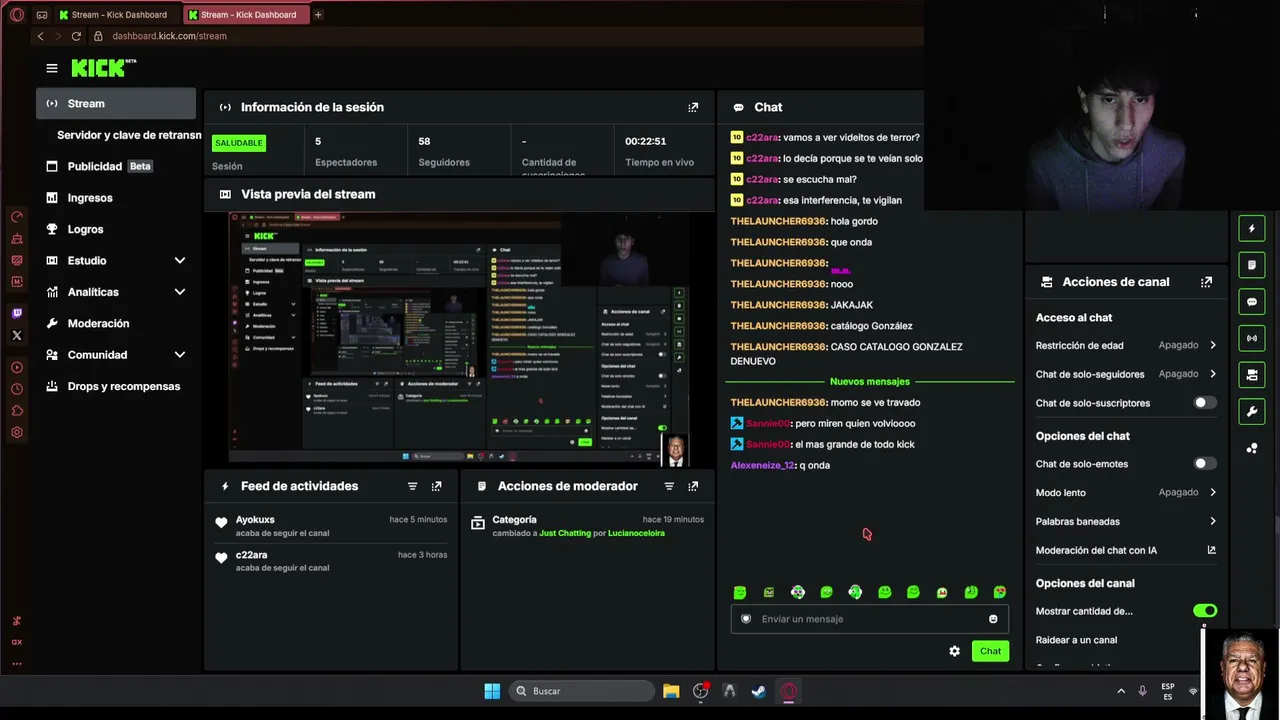Viewport: 1280px width, 720px height.
Task: Pop out the Feed de actividades panel
Action: [x=436, y=486]
